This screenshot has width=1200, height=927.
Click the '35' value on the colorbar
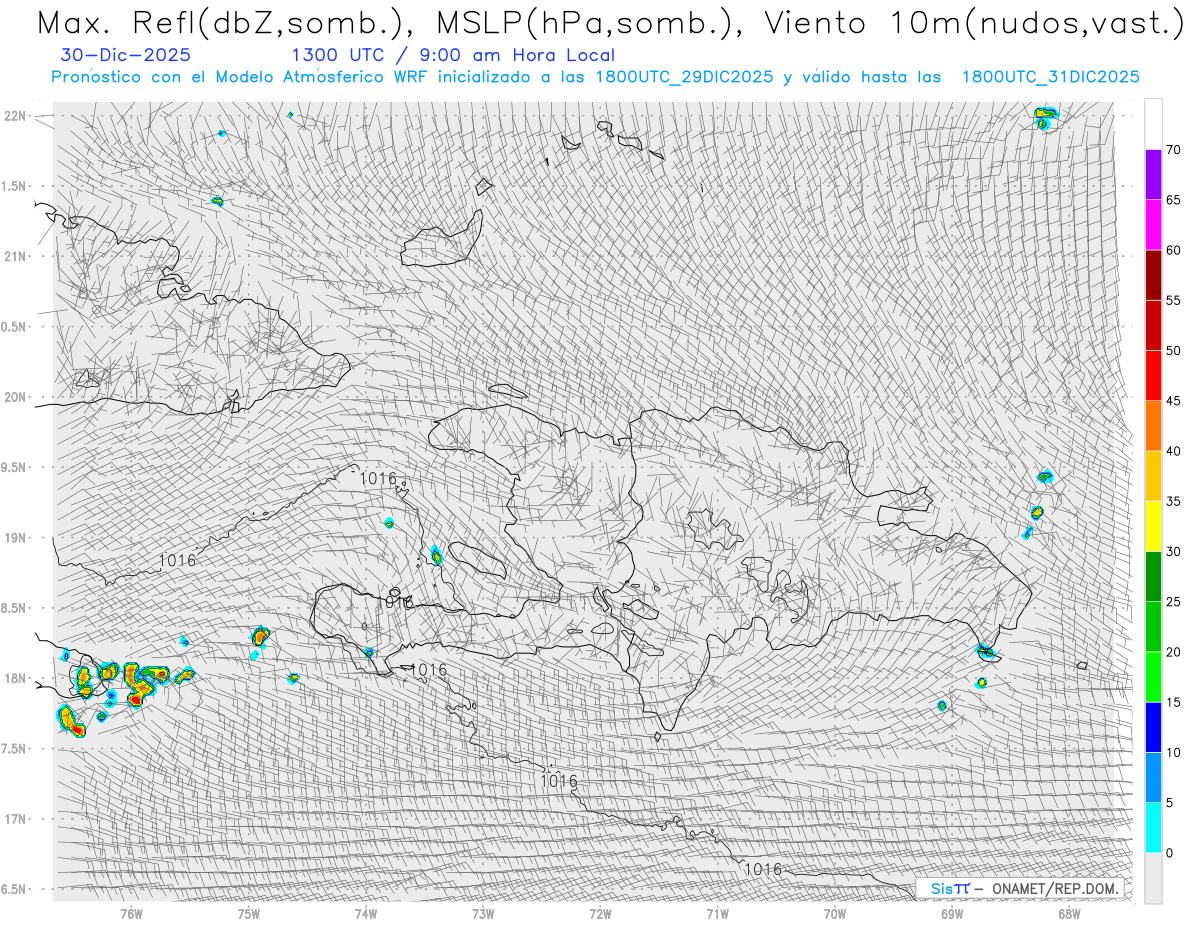click(1174, 501)
